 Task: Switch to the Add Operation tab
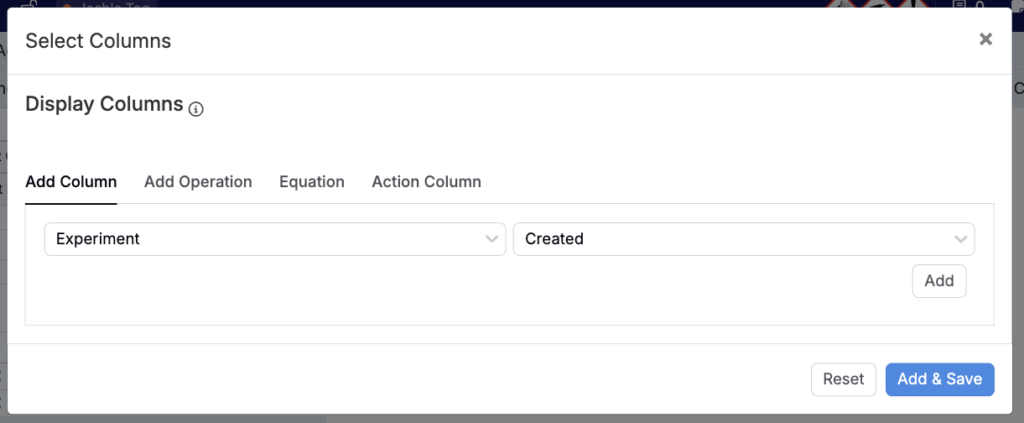[x=198, y=182]
